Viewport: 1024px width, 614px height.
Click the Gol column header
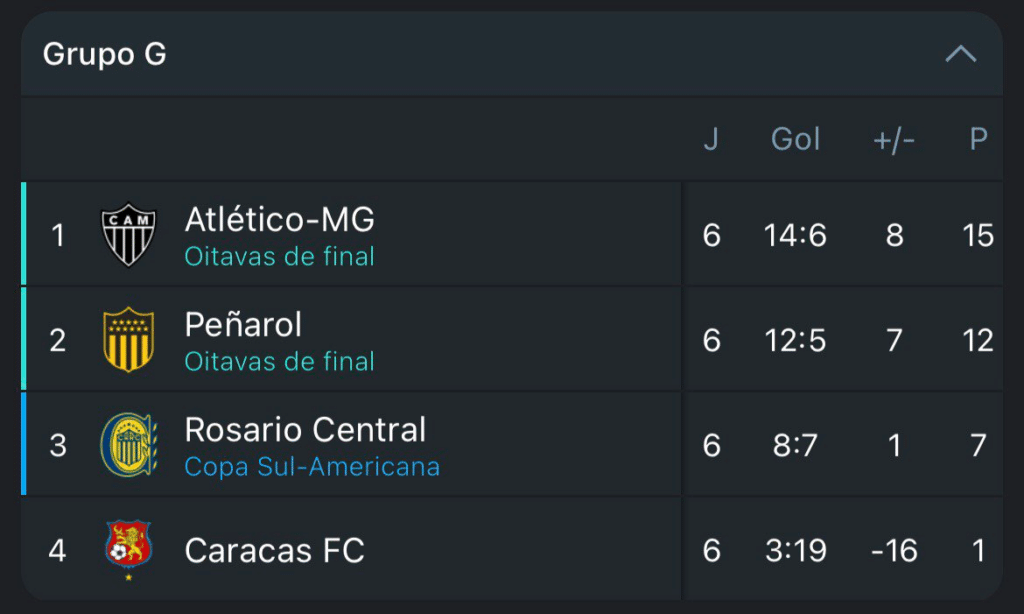point(796,139)
